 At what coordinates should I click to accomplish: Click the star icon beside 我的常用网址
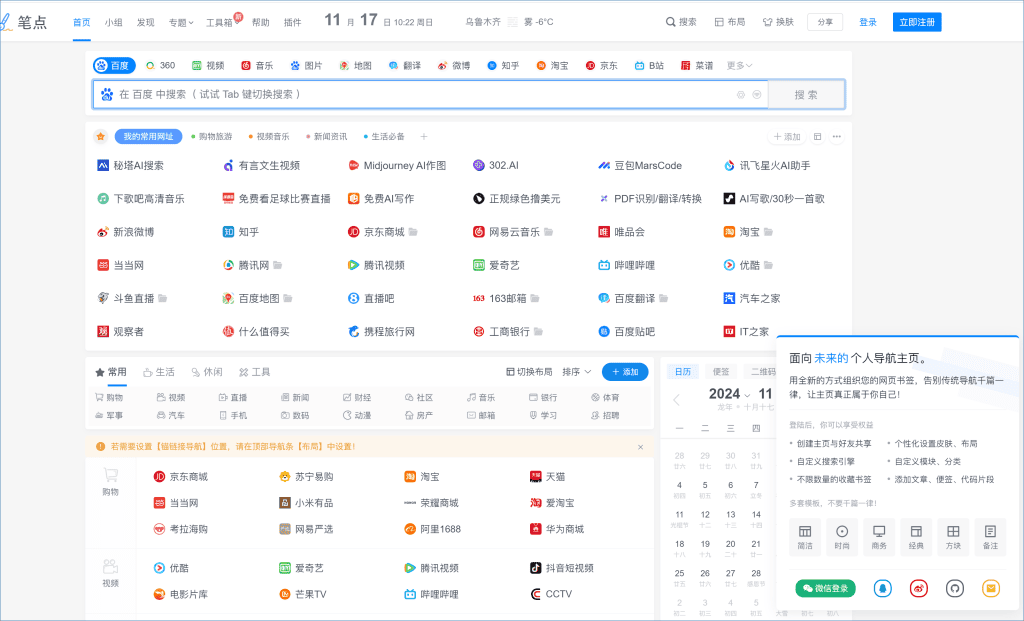101,136
